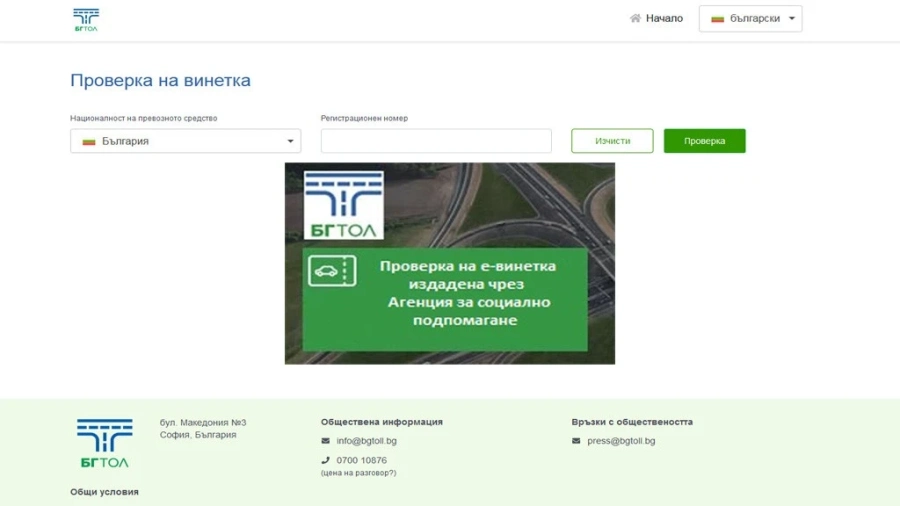Click the footer БГТОЛ logo
The image size is (900, 506).
[x=104, y=443]
